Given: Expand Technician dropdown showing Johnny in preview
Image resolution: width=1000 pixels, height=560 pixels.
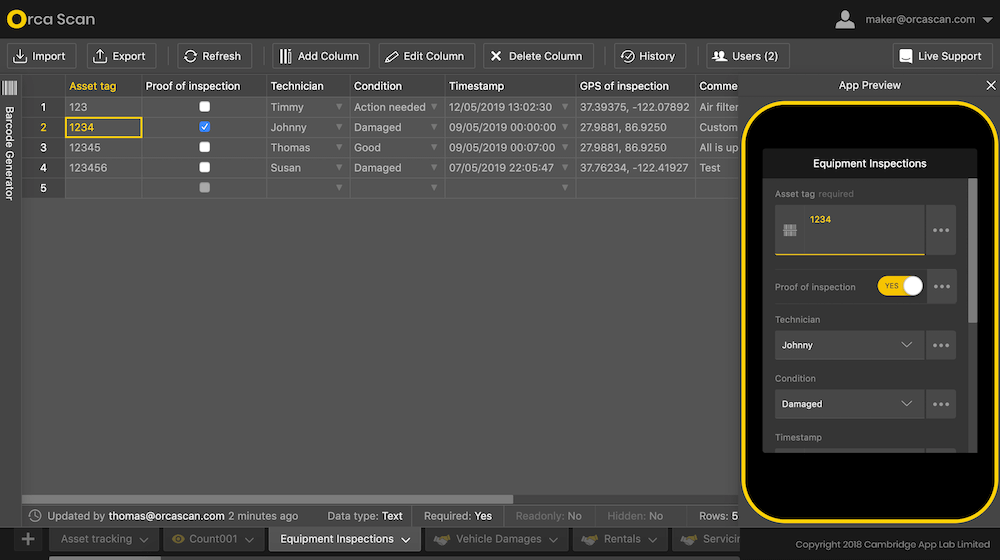Looking at the screenshot, I should pyautogui.click(x=850, y=345).
